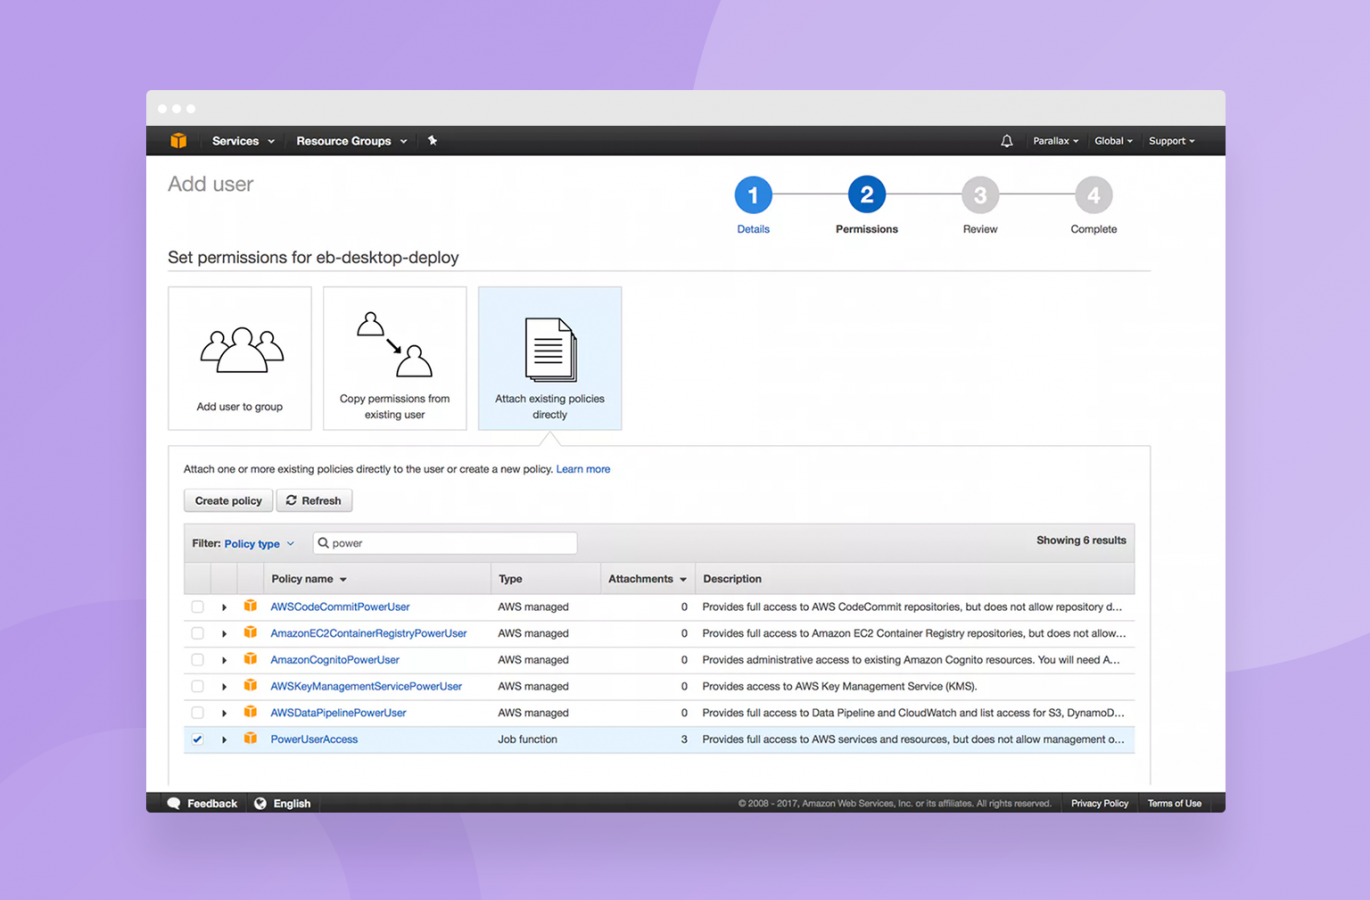Click the orange icon beside PowerUserAccess
1370x900 pixels.
(250, 739)
